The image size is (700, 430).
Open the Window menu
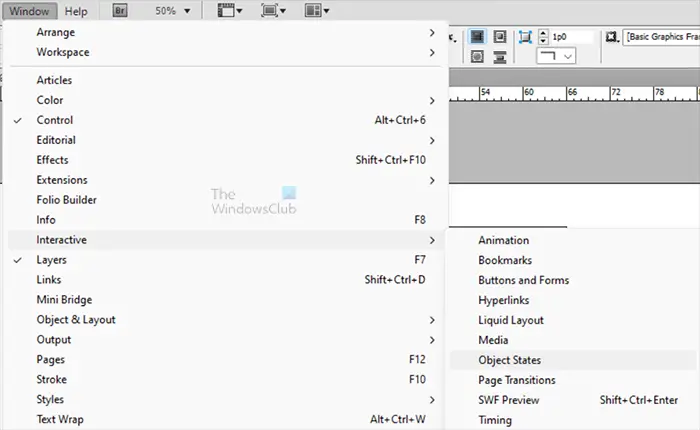coord(29,11)
